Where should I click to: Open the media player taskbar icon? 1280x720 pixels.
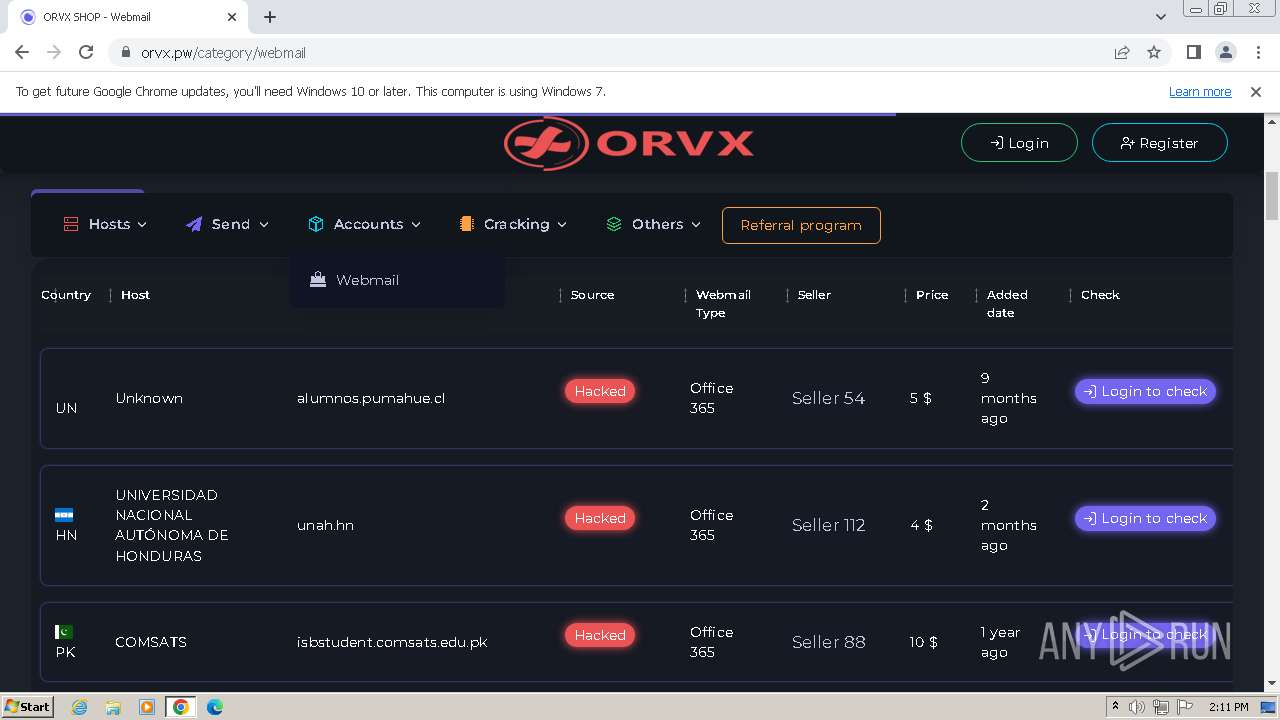[147, 707]
